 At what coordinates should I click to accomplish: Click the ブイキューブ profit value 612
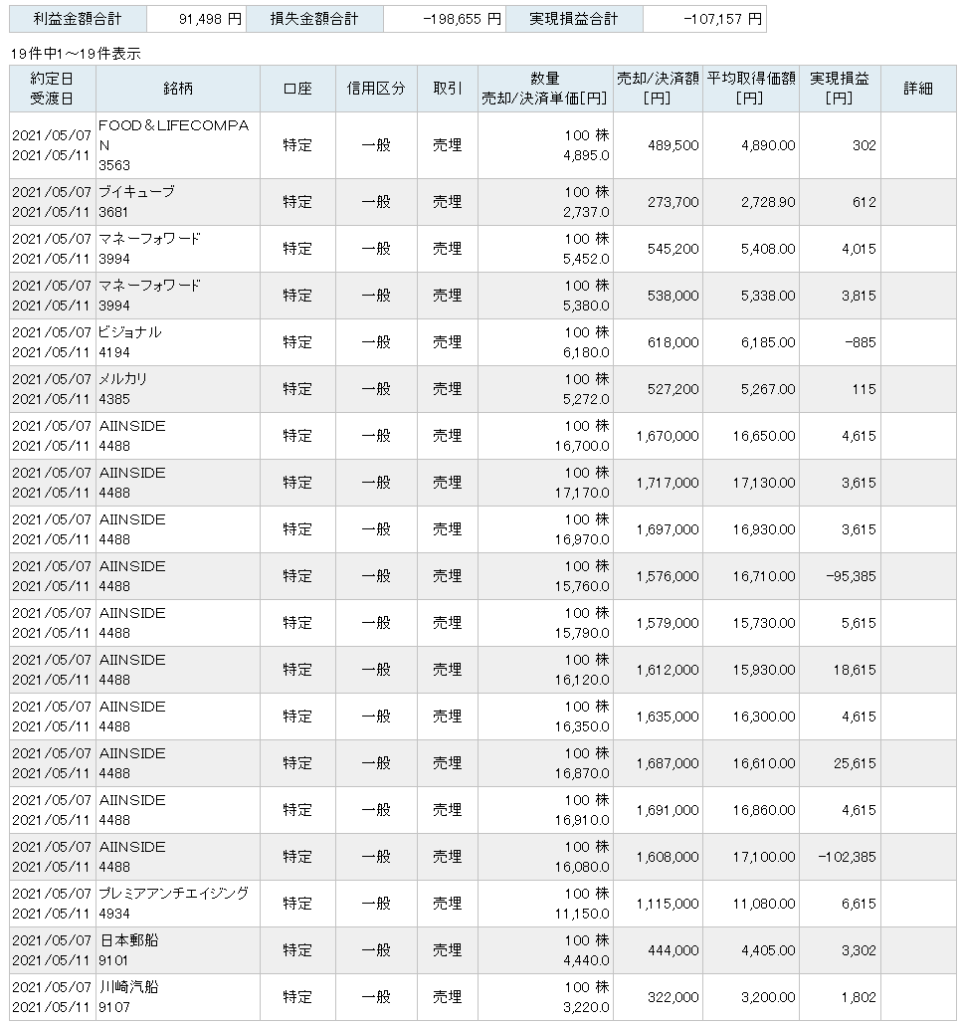pyautogui.click(x=864, y=202)
